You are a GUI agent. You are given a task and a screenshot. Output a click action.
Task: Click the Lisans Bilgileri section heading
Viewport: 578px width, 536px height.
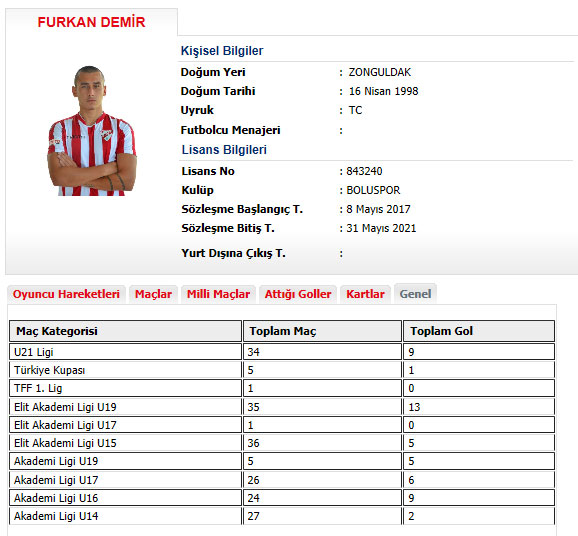224,150
